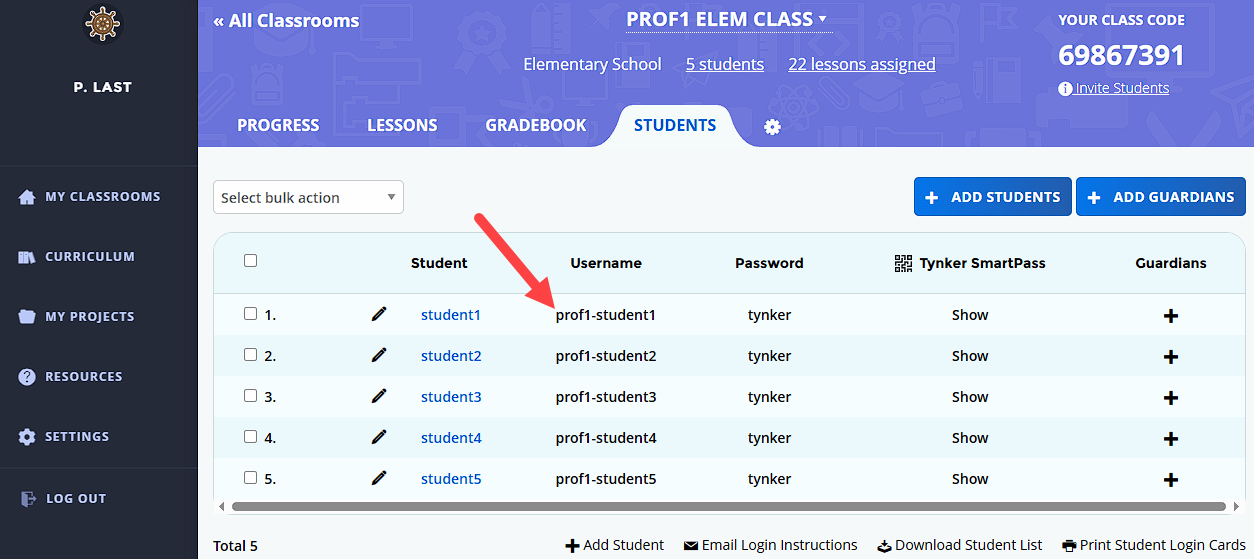Click the Add Students button
1254x559 pixels.
[992, 197]
